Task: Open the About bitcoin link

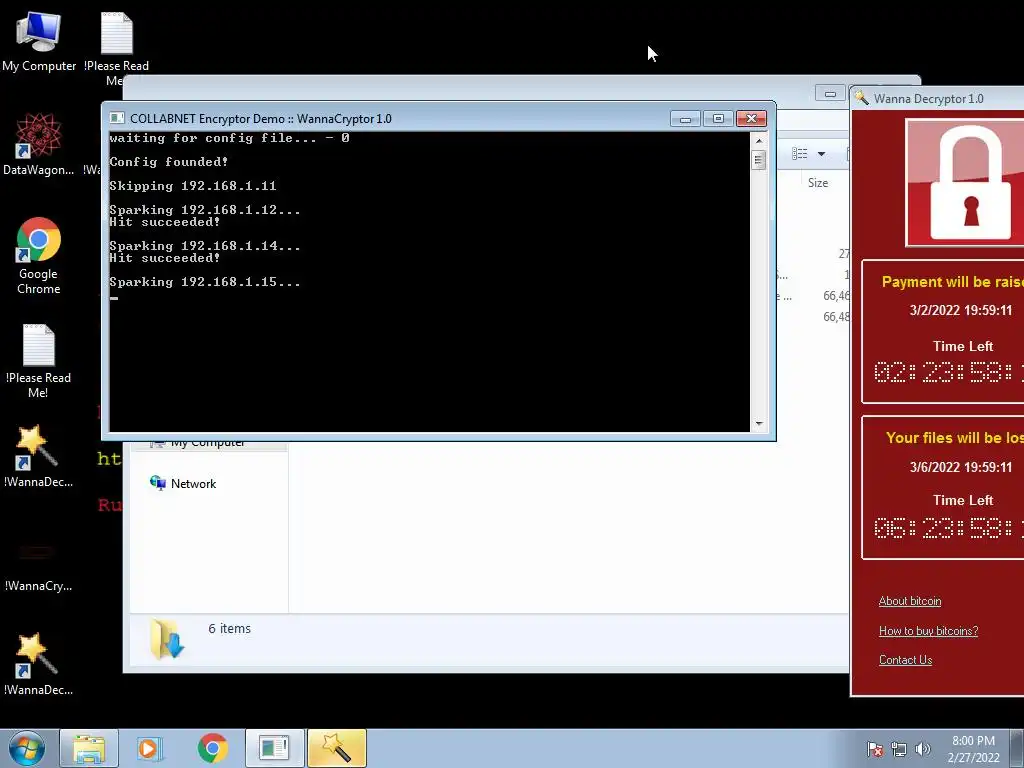Action: pyautogui.click(x=910, y=601)
